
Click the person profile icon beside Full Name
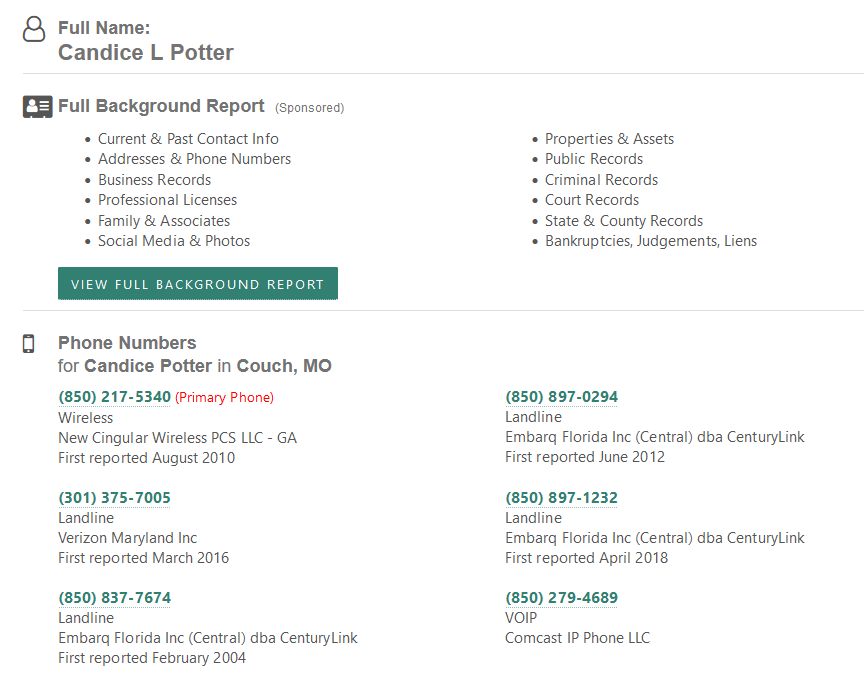pyautogui.click(x=34, y=29)
